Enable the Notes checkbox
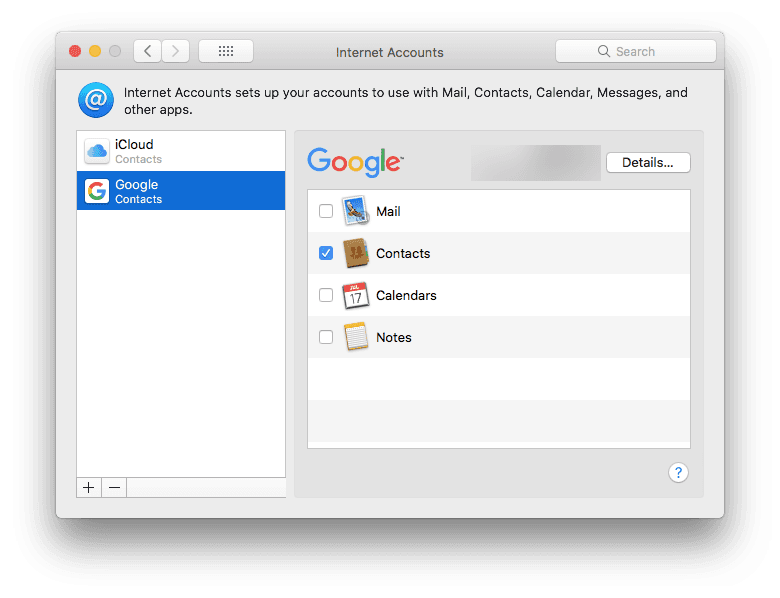This screenshot has width=780, height=598. pyautogui.click(x=326, y=337)
